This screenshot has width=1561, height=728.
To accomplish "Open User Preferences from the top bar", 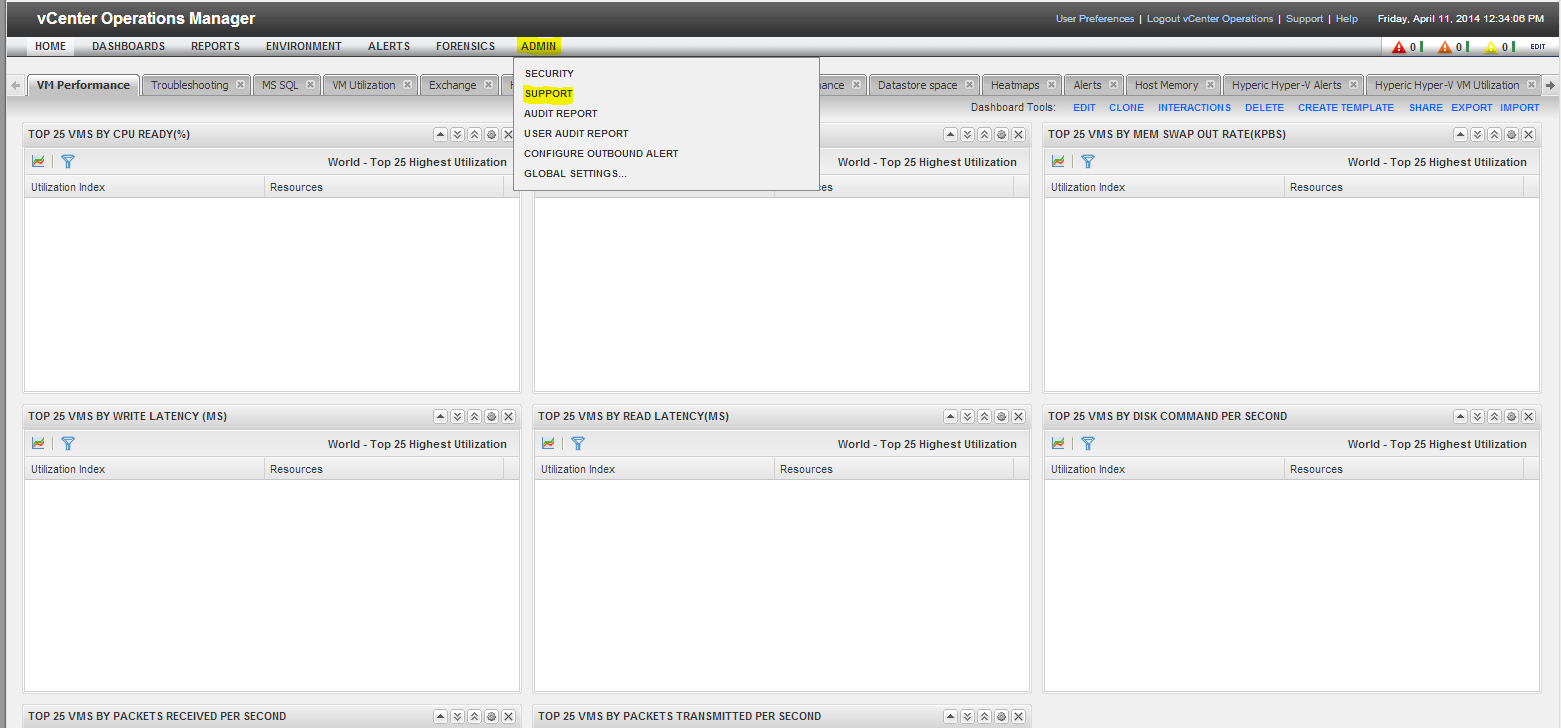I will pos(1095,18).
